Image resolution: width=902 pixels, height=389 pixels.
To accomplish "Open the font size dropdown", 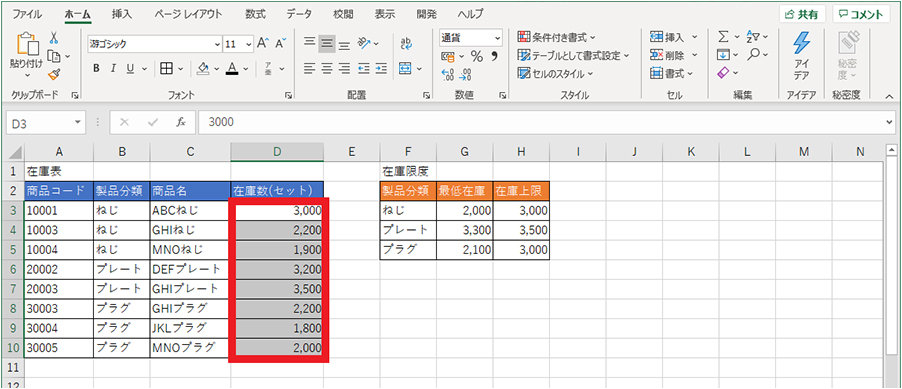I will pyautogui.click(x=249, y=44).
